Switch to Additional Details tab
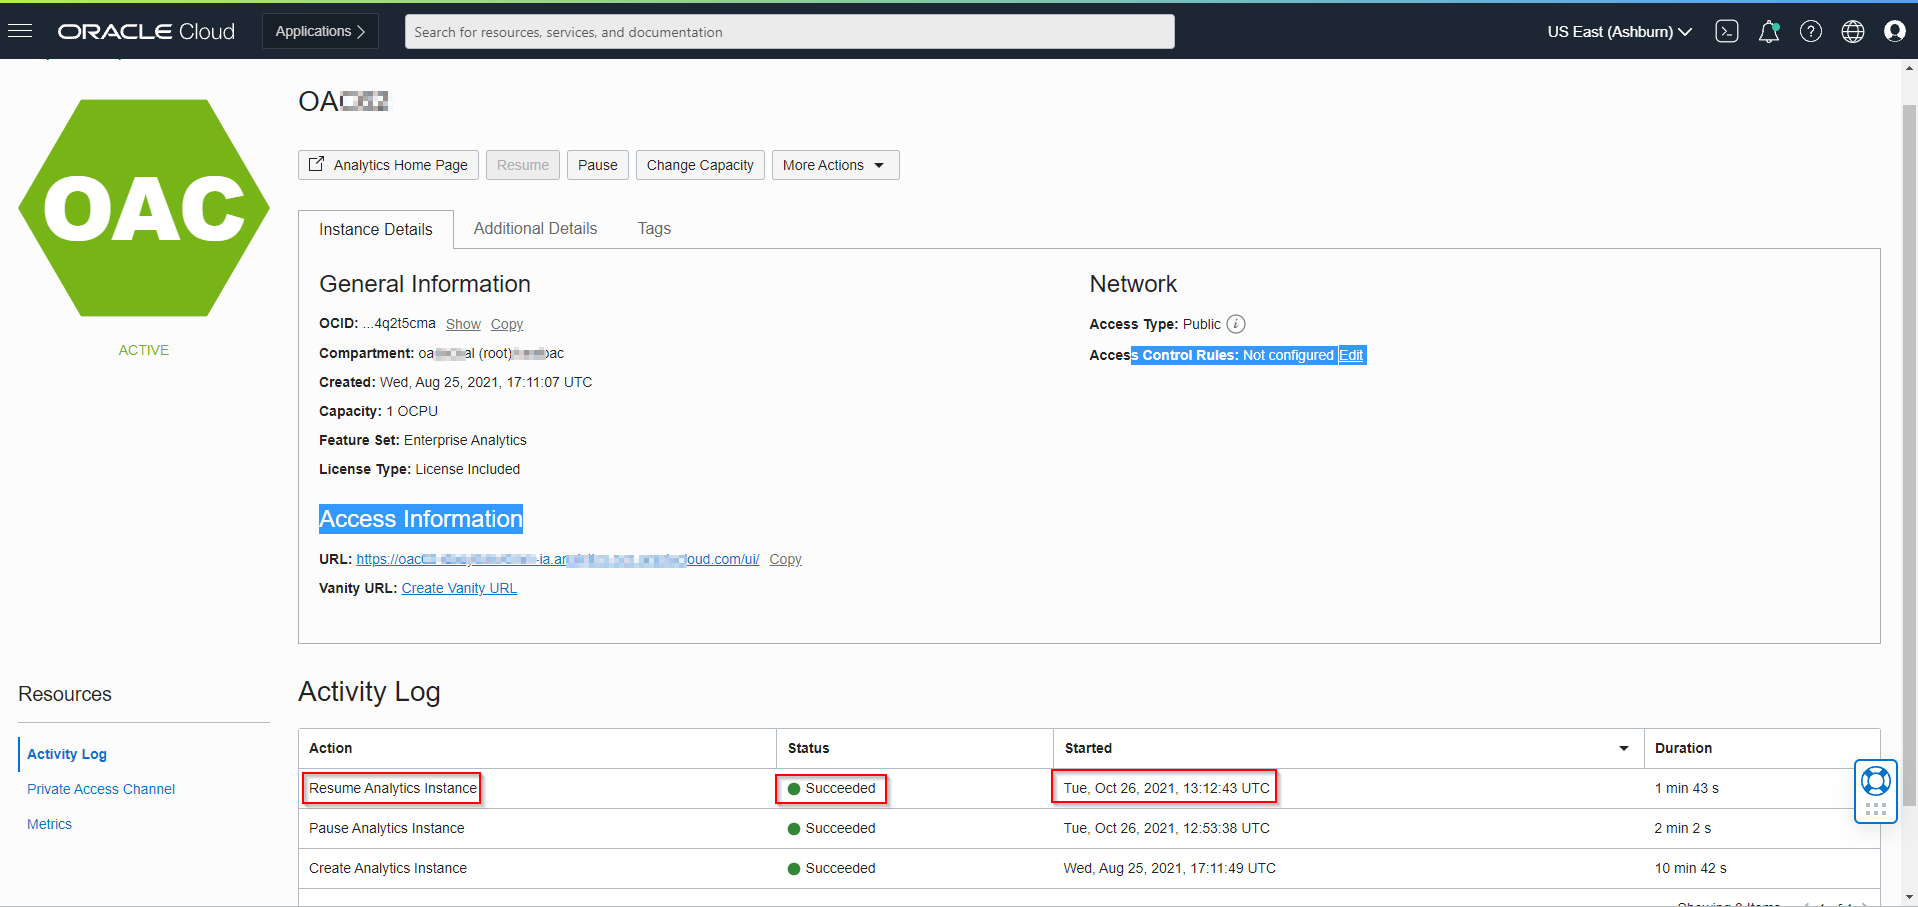The height and width of the screenshot is (907, 1918). (x=535, y=229)
